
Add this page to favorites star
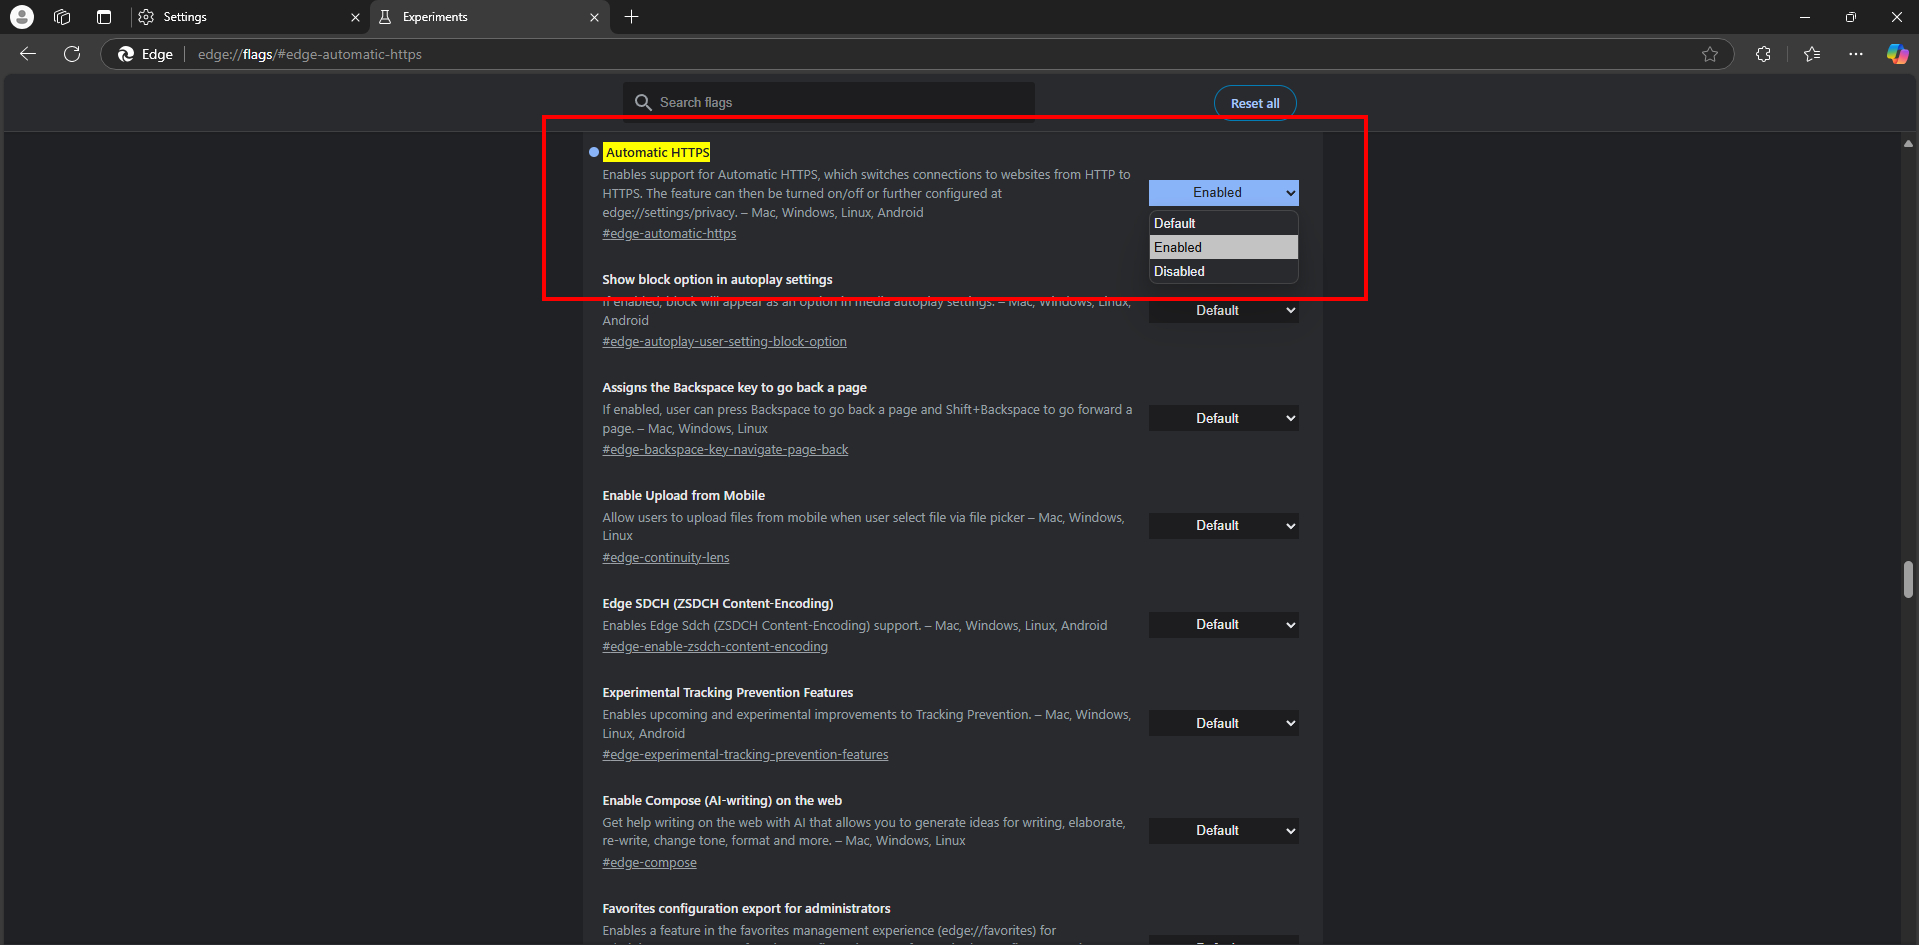(1710, 54)
